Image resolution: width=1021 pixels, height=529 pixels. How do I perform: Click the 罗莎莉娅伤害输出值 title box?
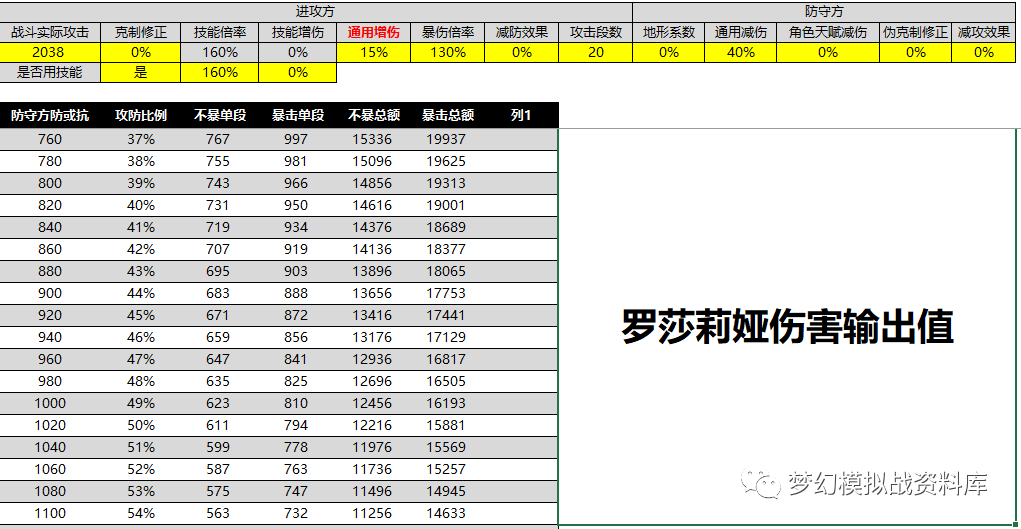tap(789, 326)
